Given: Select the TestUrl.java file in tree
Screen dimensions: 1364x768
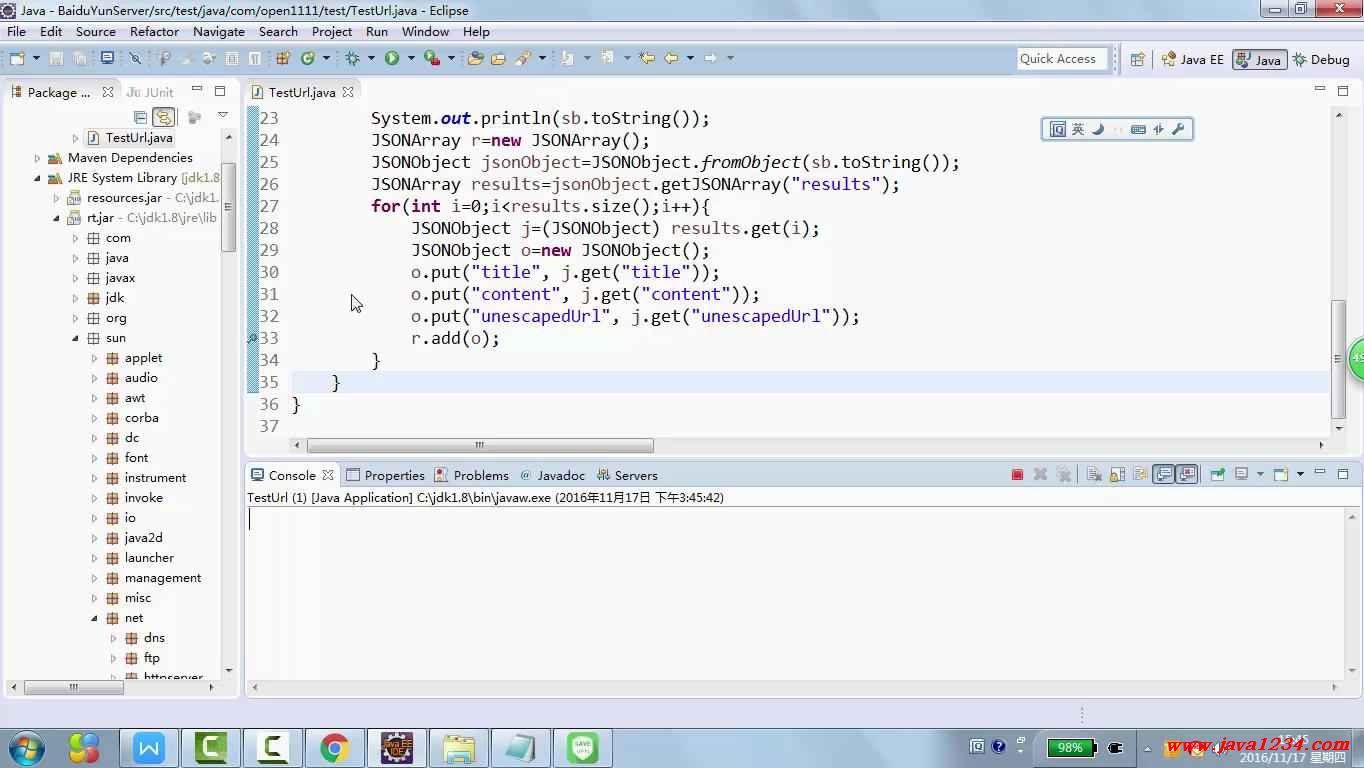Looking at the screenshot, I should tap(129, 138).
